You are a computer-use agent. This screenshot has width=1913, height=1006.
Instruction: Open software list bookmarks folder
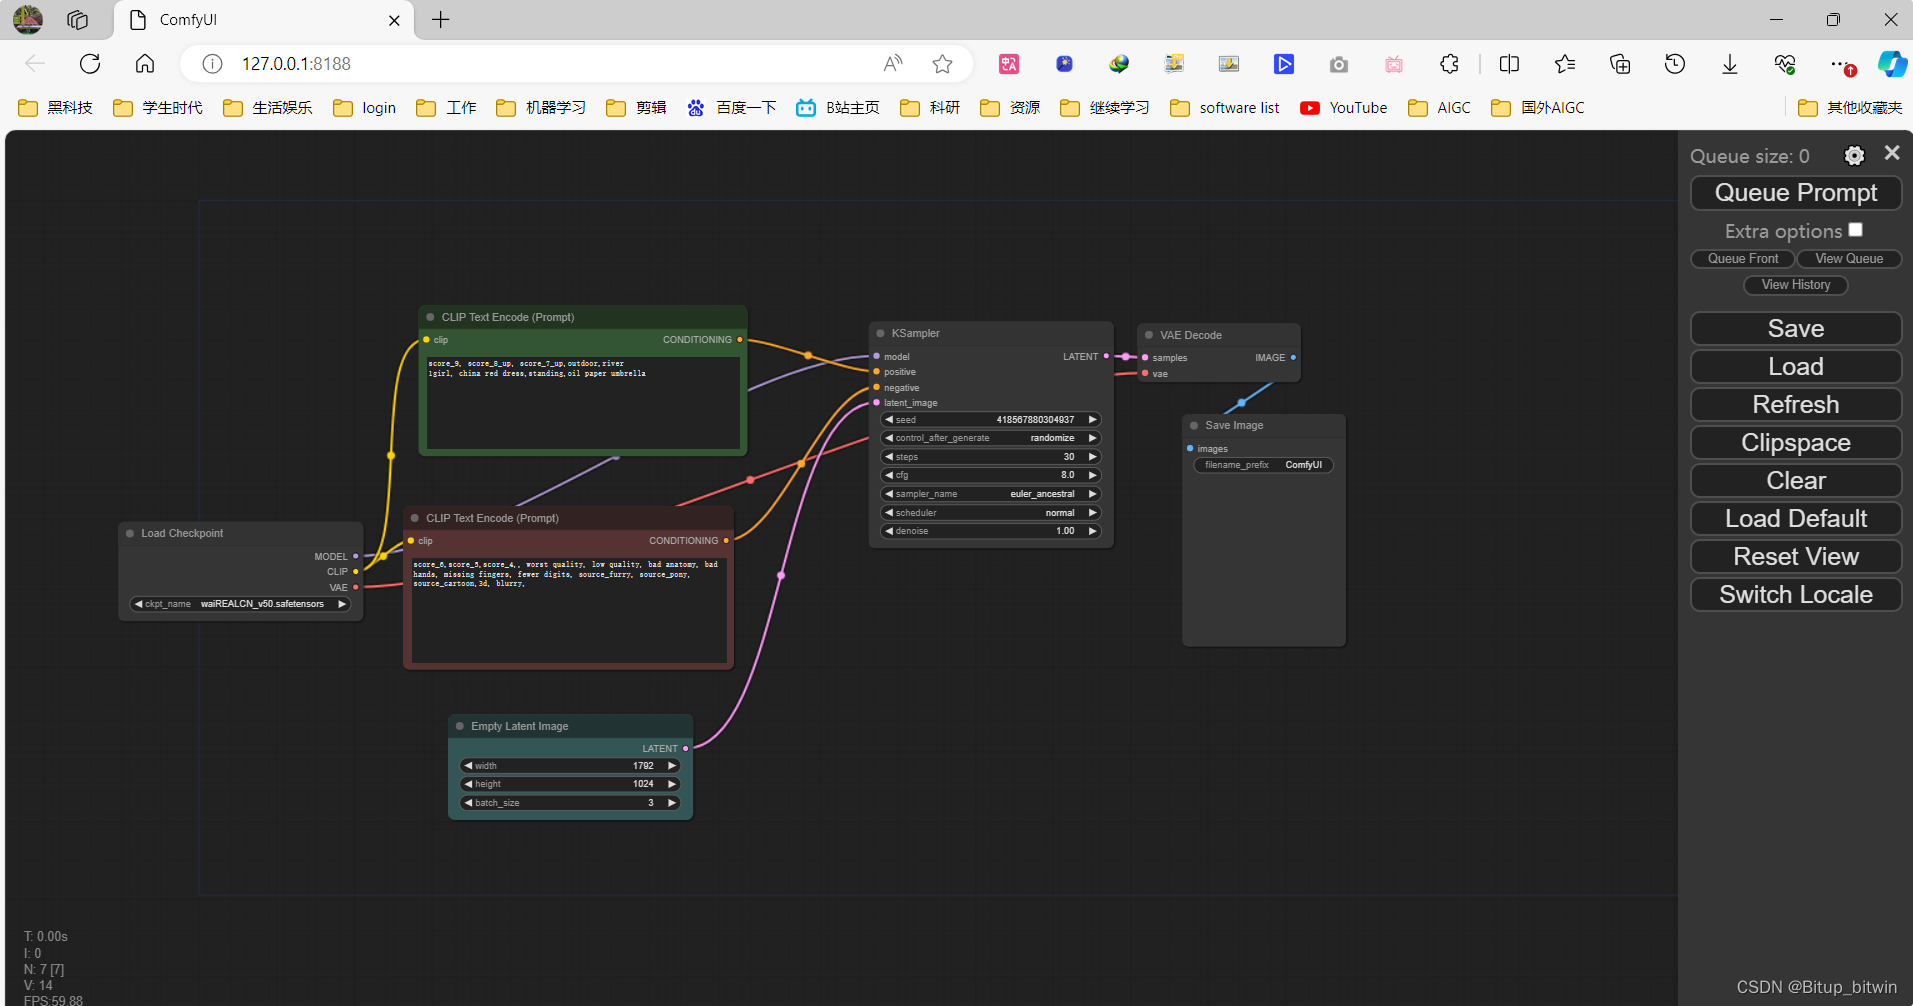point(1225,108)
